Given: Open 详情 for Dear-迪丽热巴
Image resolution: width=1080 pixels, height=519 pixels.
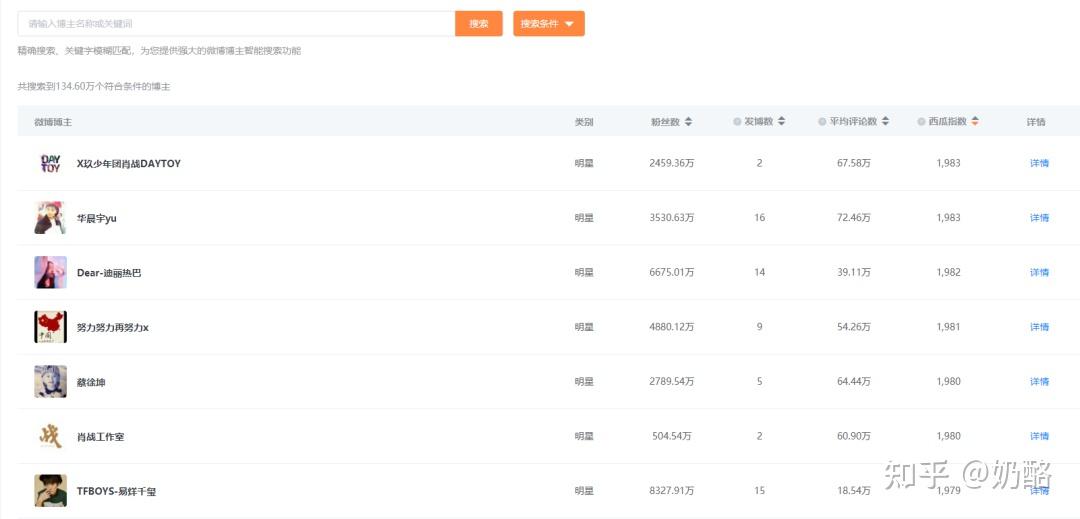Looking at the screenshot, I should tap(1039, 272).
